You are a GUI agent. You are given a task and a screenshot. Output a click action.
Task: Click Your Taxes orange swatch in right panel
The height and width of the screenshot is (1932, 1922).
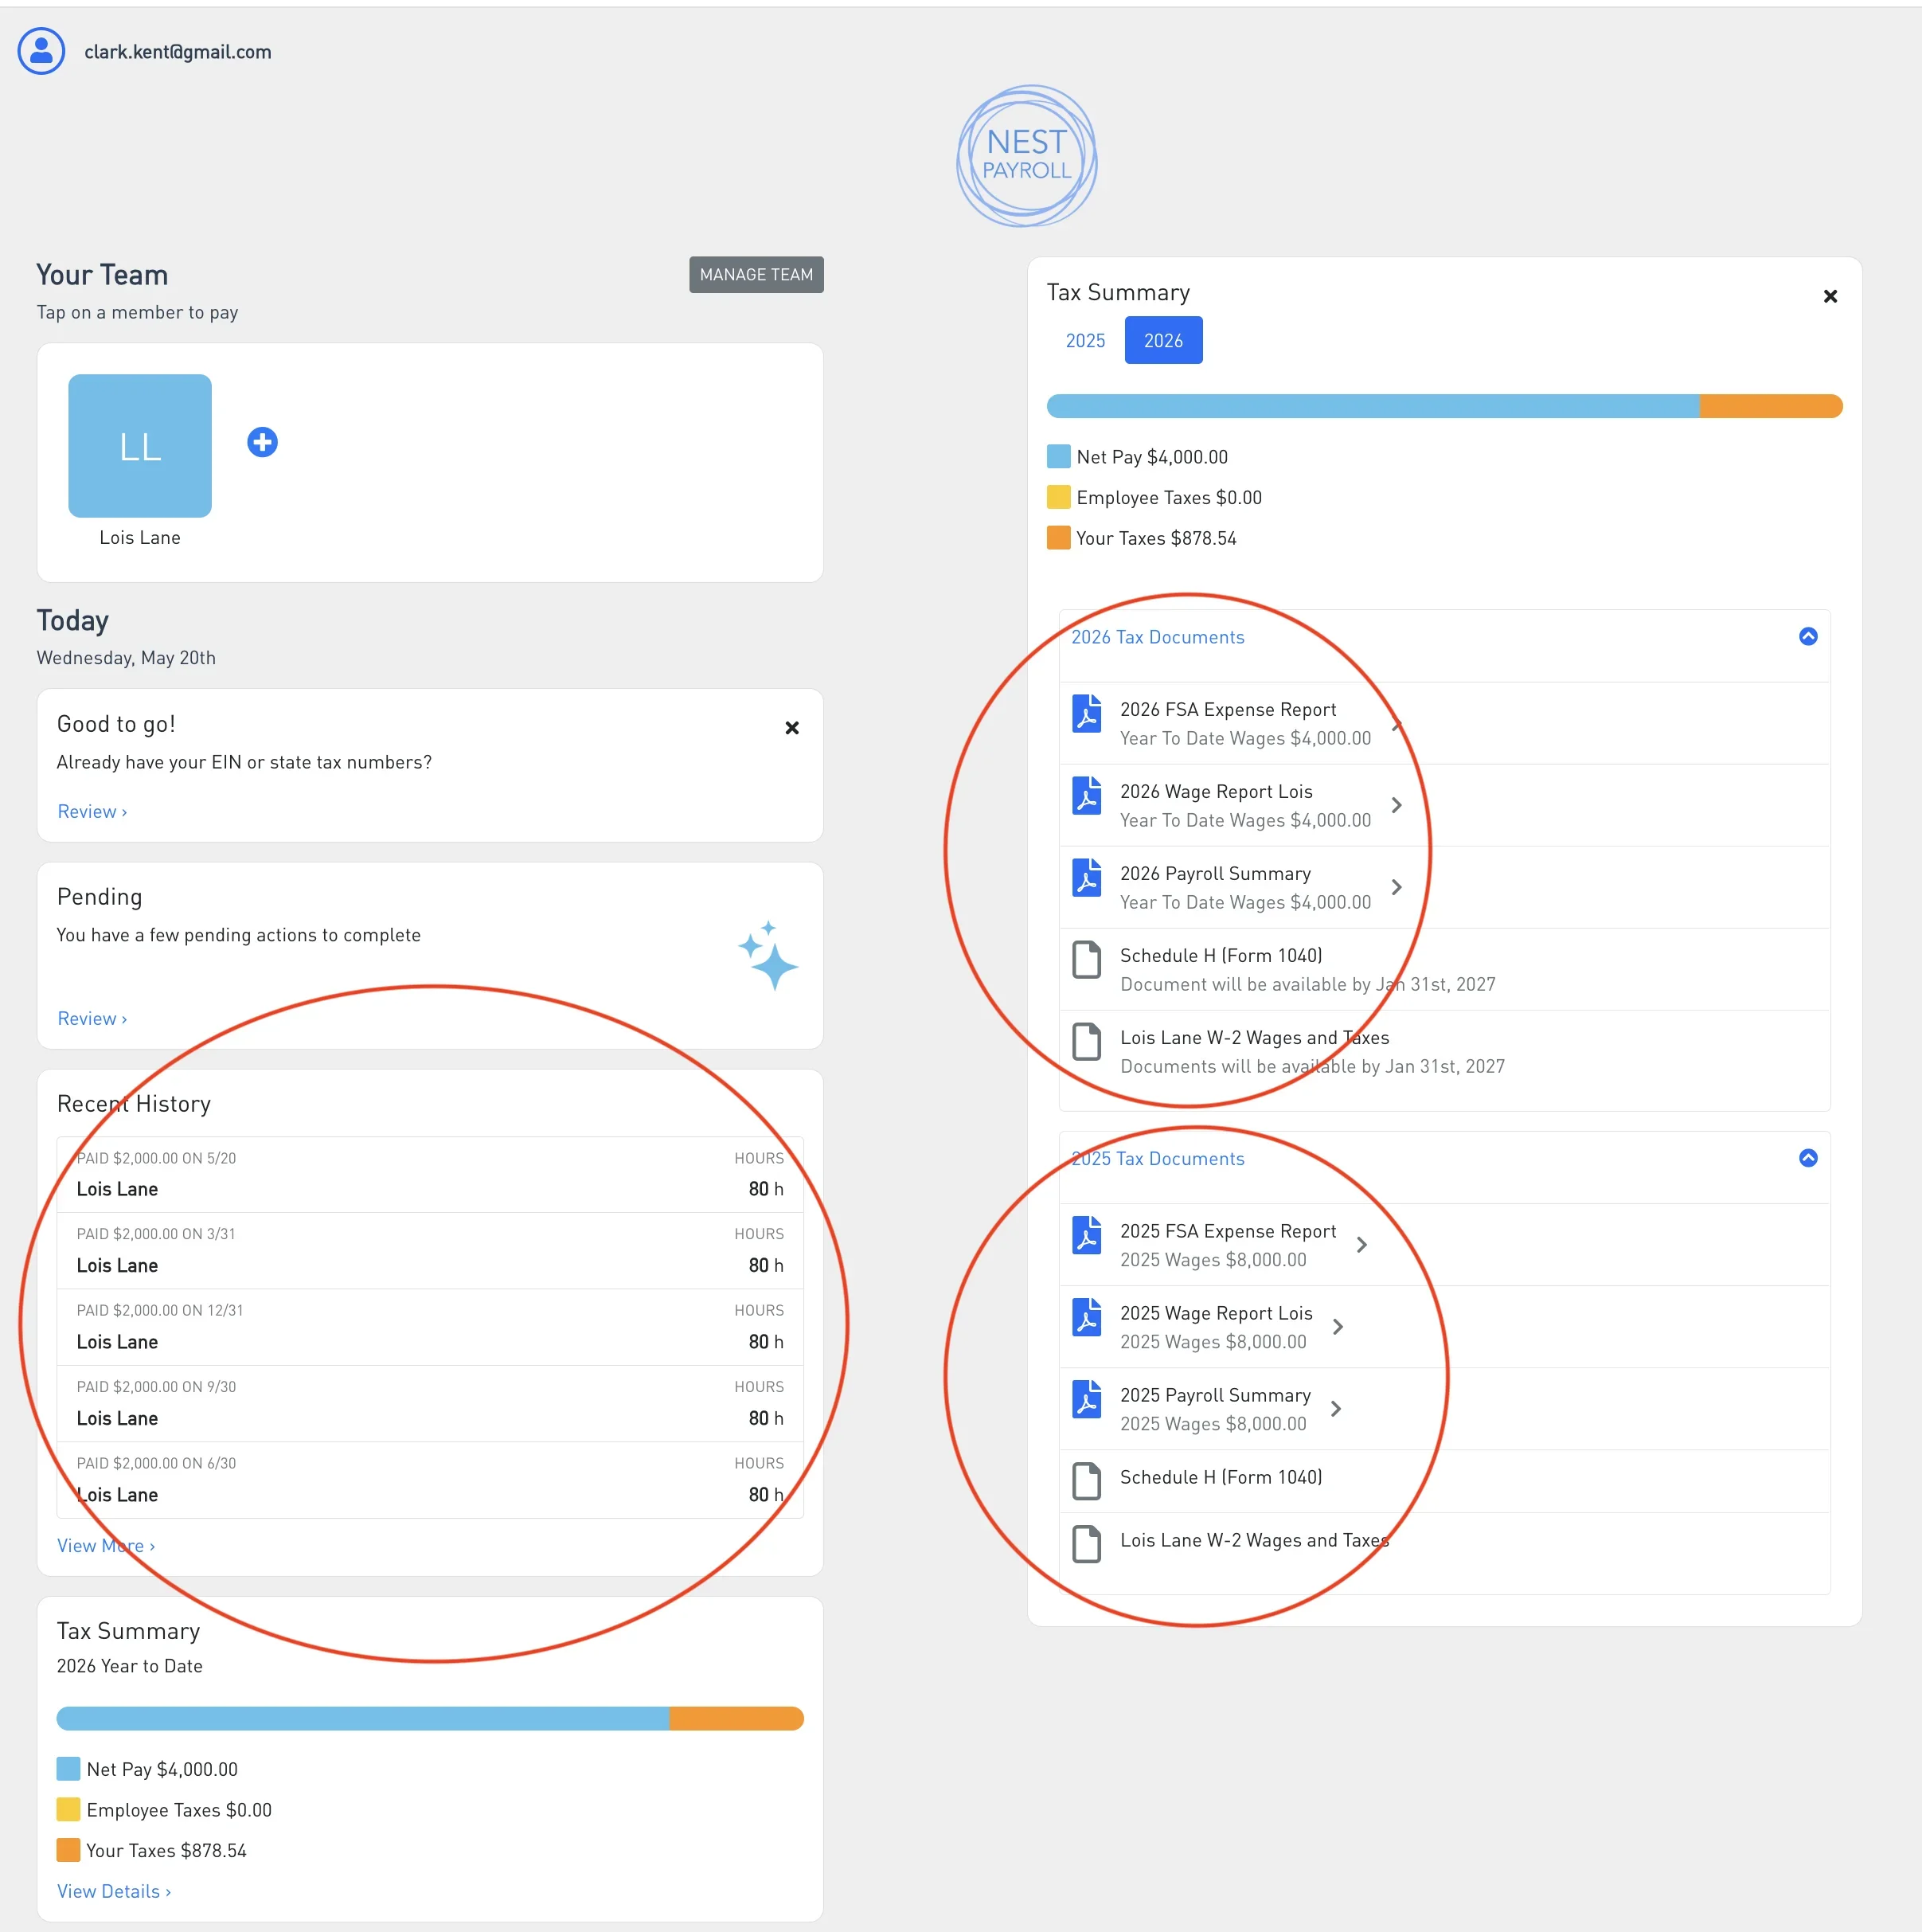(1058, 538)
